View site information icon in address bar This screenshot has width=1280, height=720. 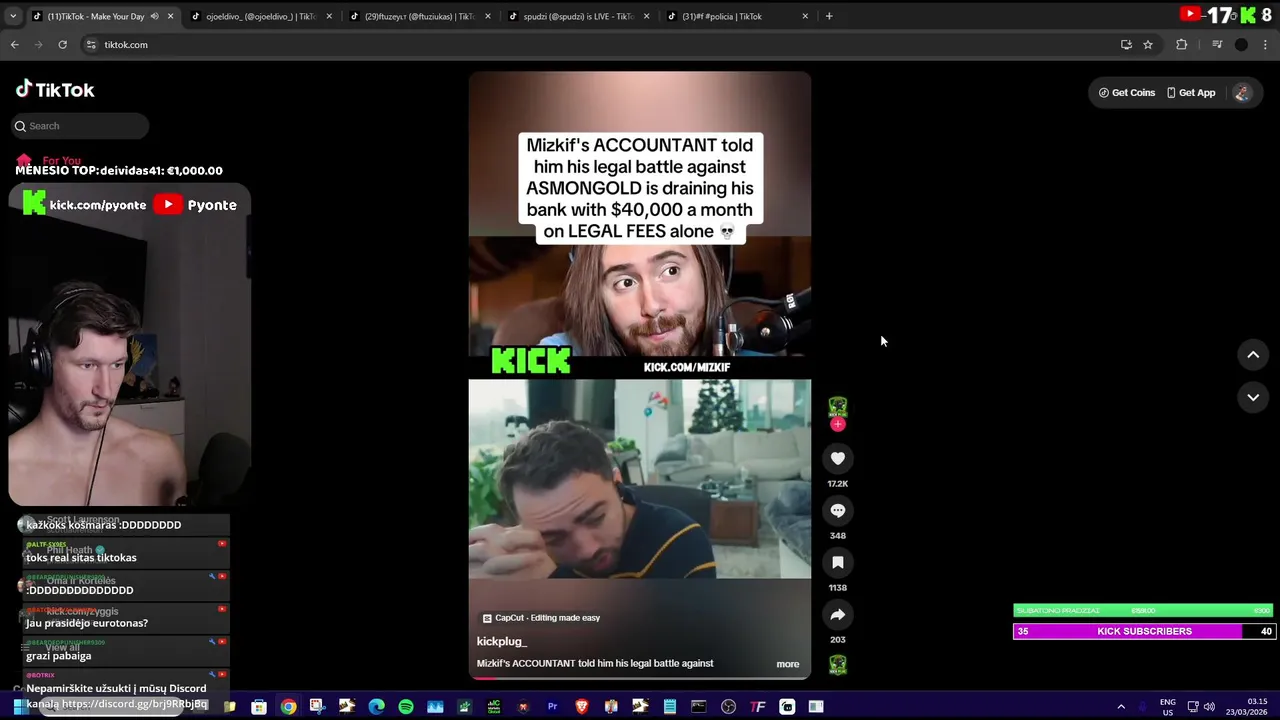coord(91,44)
